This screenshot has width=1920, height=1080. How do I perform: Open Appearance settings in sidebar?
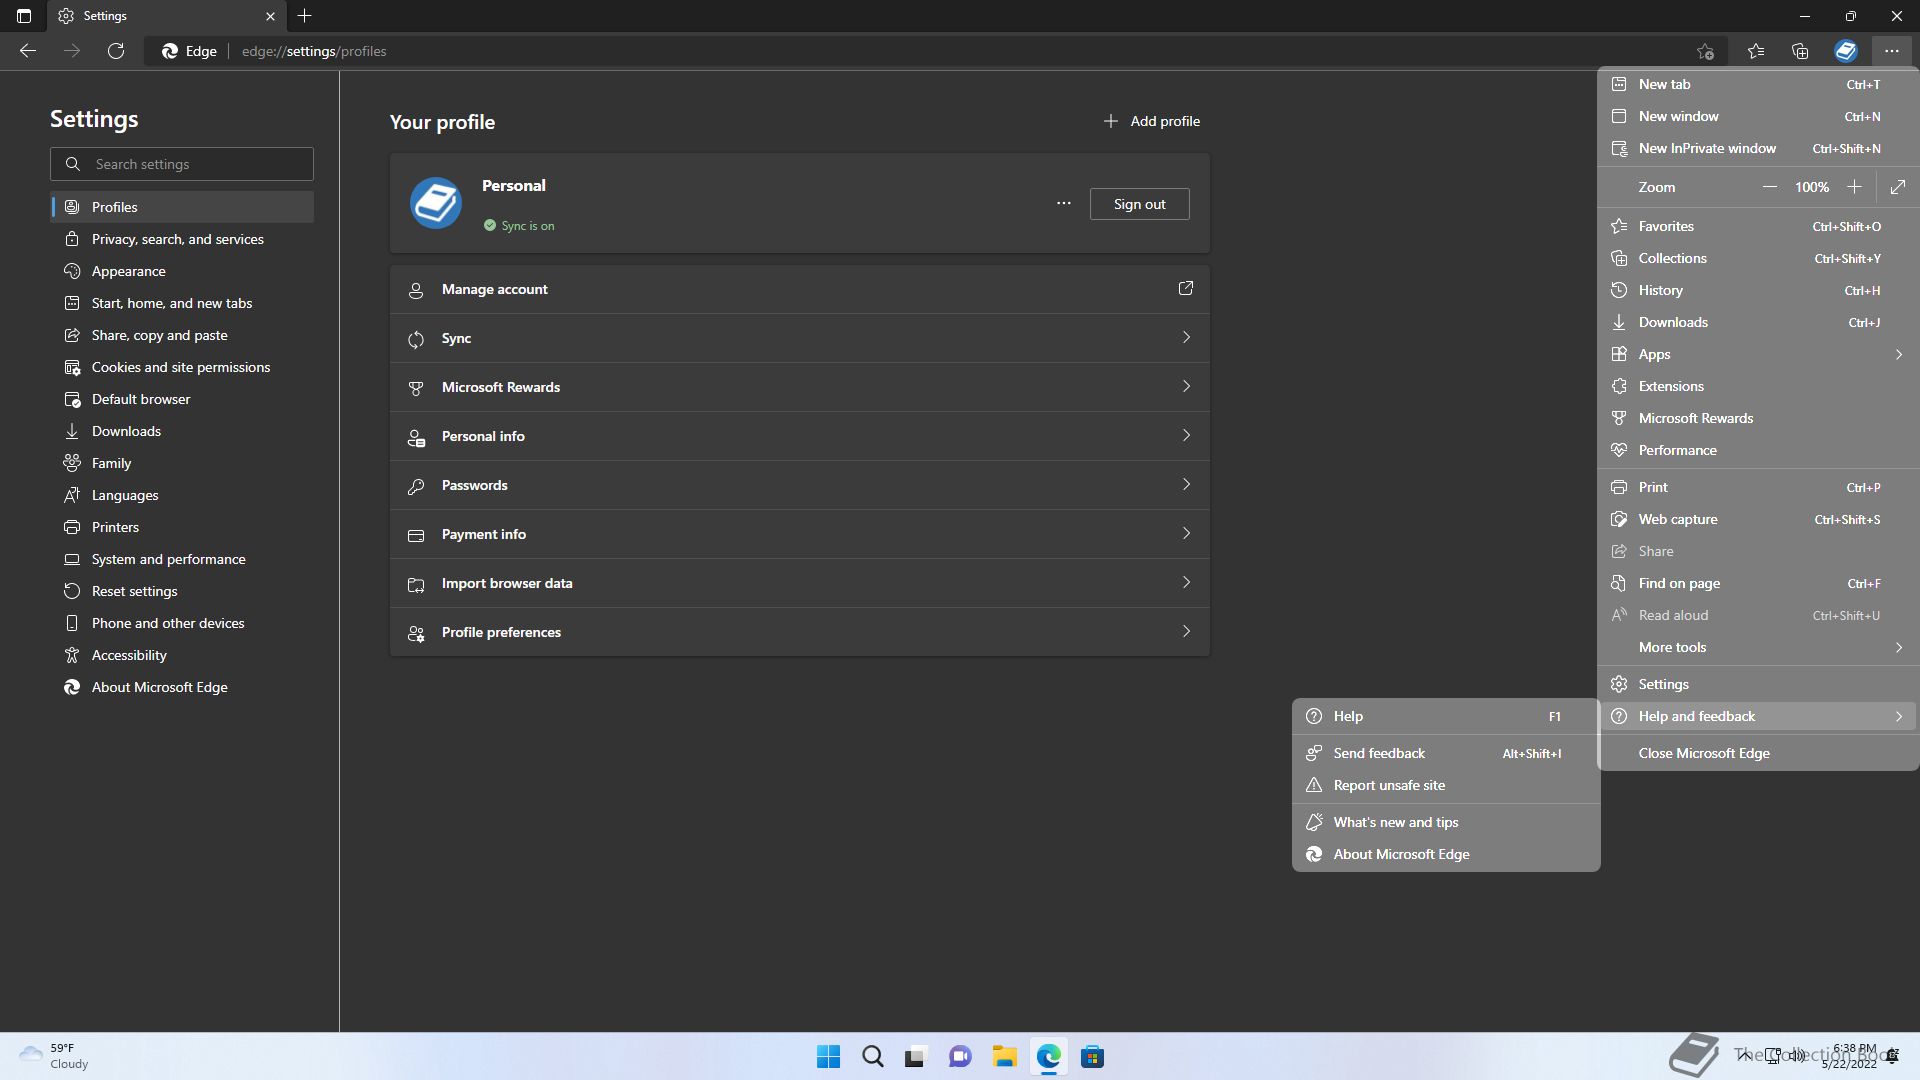click(182, 271)
